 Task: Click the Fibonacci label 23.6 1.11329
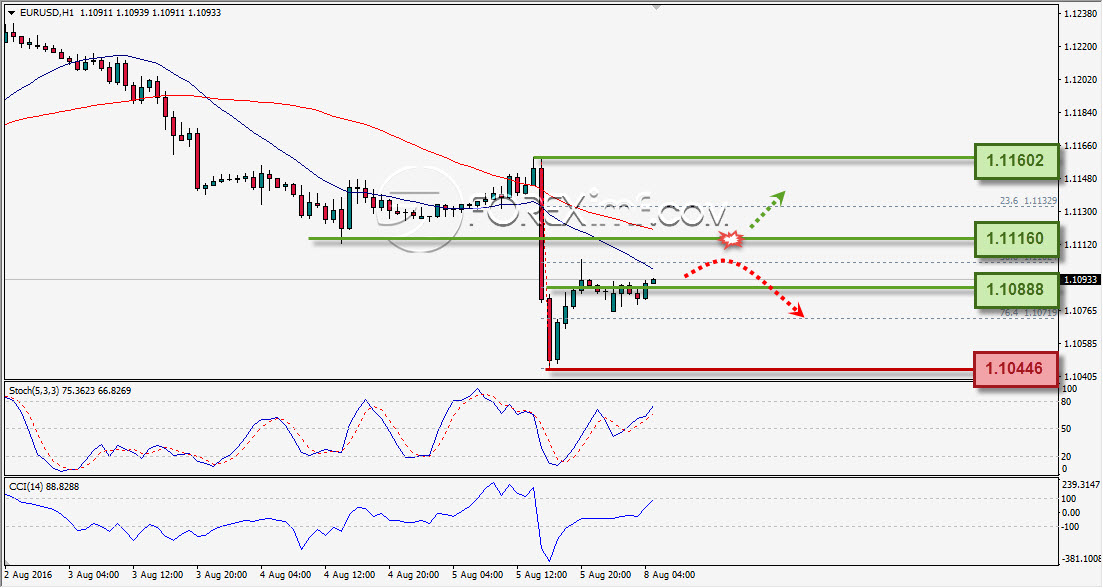click(x=1028, y=200)
